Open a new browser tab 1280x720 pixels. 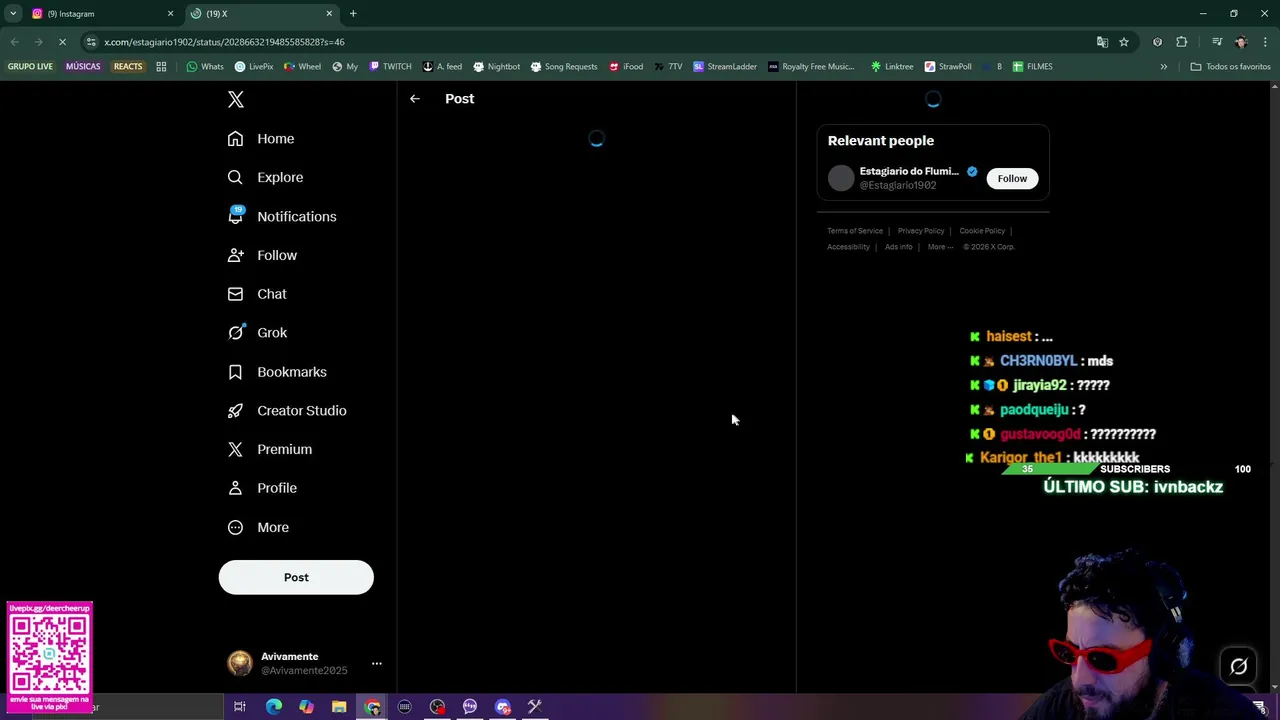tap(353, 14)
